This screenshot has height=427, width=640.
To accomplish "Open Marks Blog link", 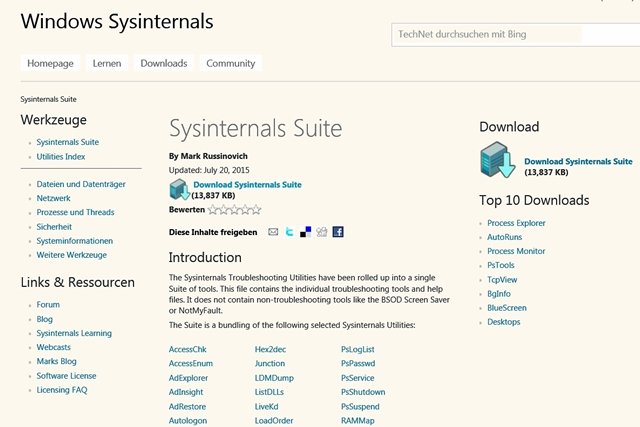I will click(56, 361).
